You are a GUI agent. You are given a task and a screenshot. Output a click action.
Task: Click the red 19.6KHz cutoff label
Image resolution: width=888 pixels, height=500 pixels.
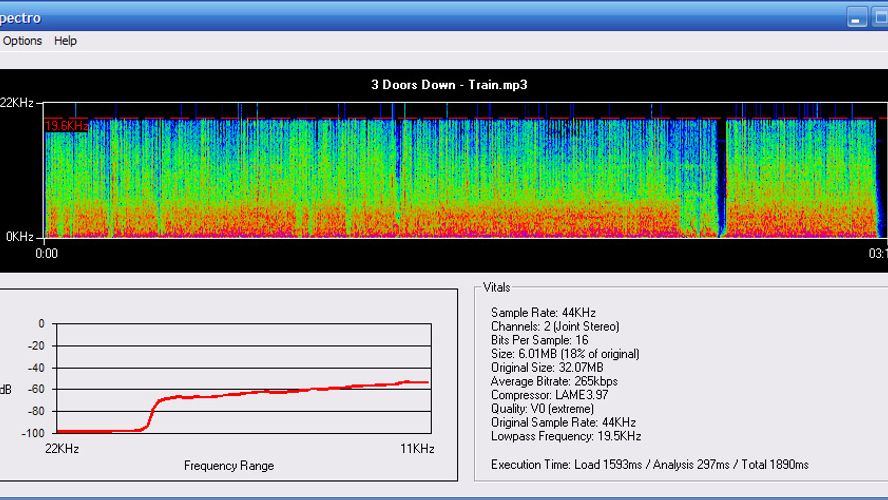coord(67,126)
